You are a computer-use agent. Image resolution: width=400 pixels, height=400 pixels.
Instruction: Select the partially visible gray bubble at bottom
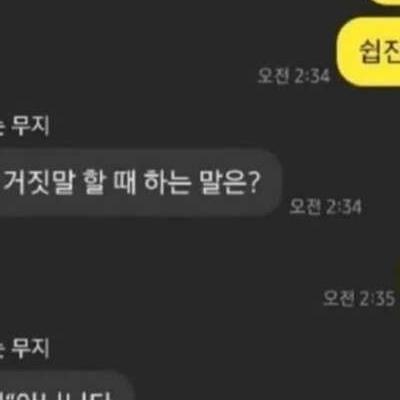[x=67, y=386]
